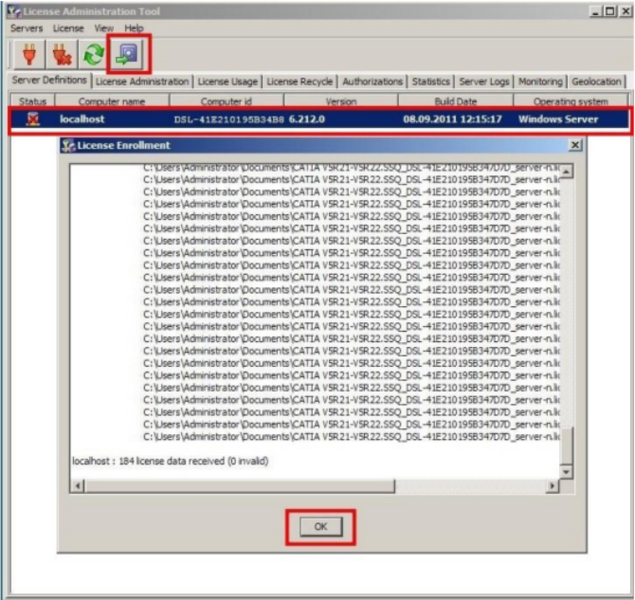Screen dimensions: 635x600
Task: Click the License Enrollment dialog title icon
Action: point(68,145)
